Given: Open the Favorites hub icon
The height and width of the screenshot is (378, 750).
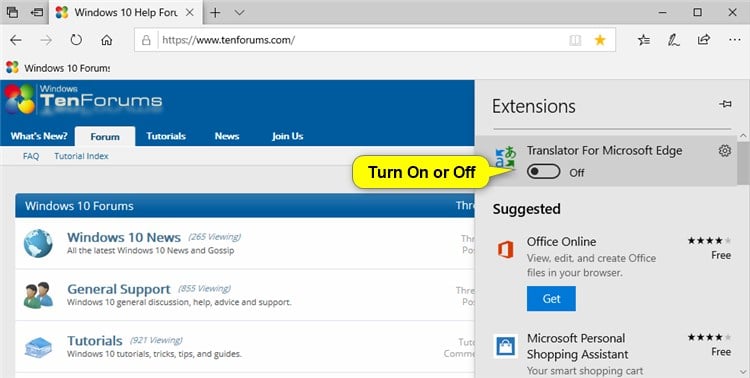Looking at the screenshot, I should (644, 40).
